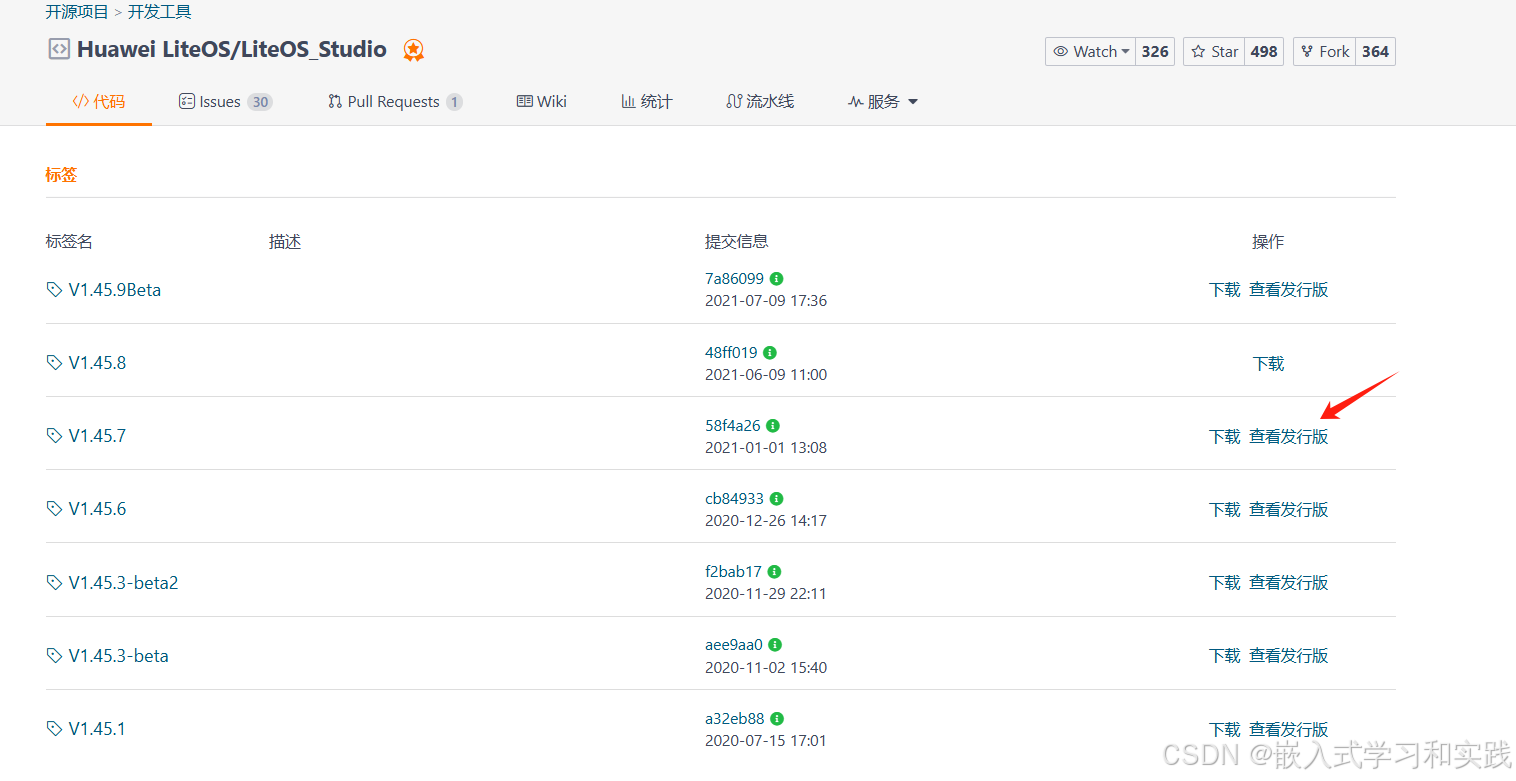Open tag V1.45.8
This screenshot has height=781, width=1516.
click(97, 363)
